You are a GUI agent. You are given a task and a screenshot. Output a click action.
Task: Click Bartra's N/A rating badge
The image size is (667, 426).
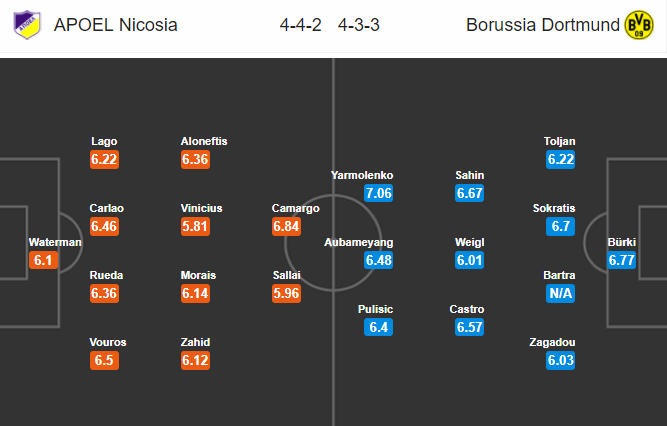(x=561, y=293)
